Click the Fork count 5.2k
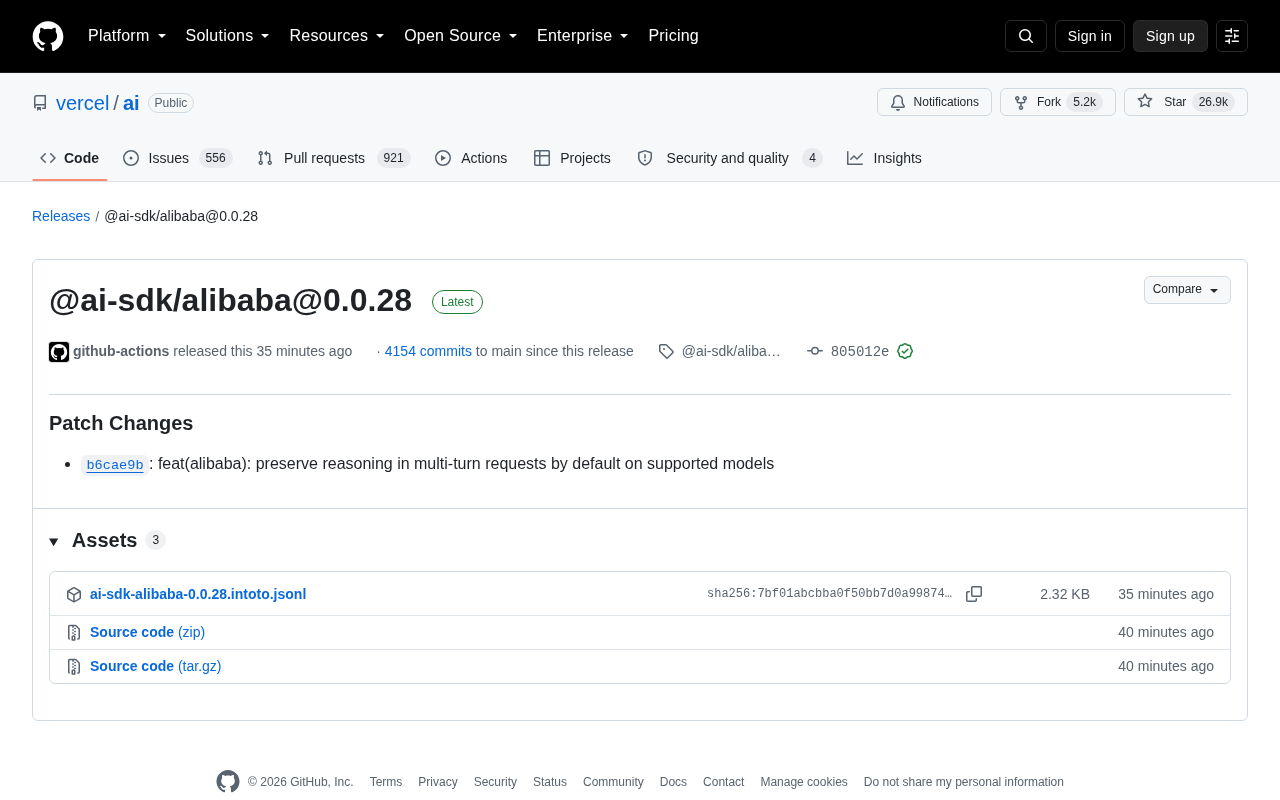1280x800 pixels. [x=1084, y=102]
